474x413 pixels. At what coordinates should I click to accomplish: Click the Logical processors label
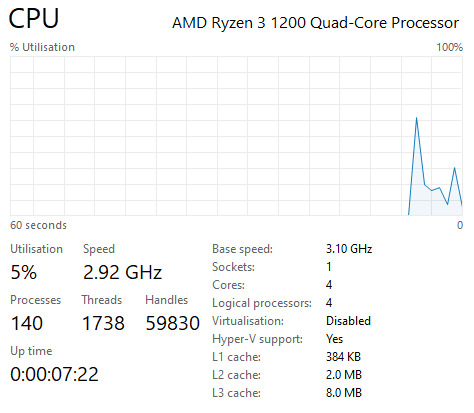262,303
